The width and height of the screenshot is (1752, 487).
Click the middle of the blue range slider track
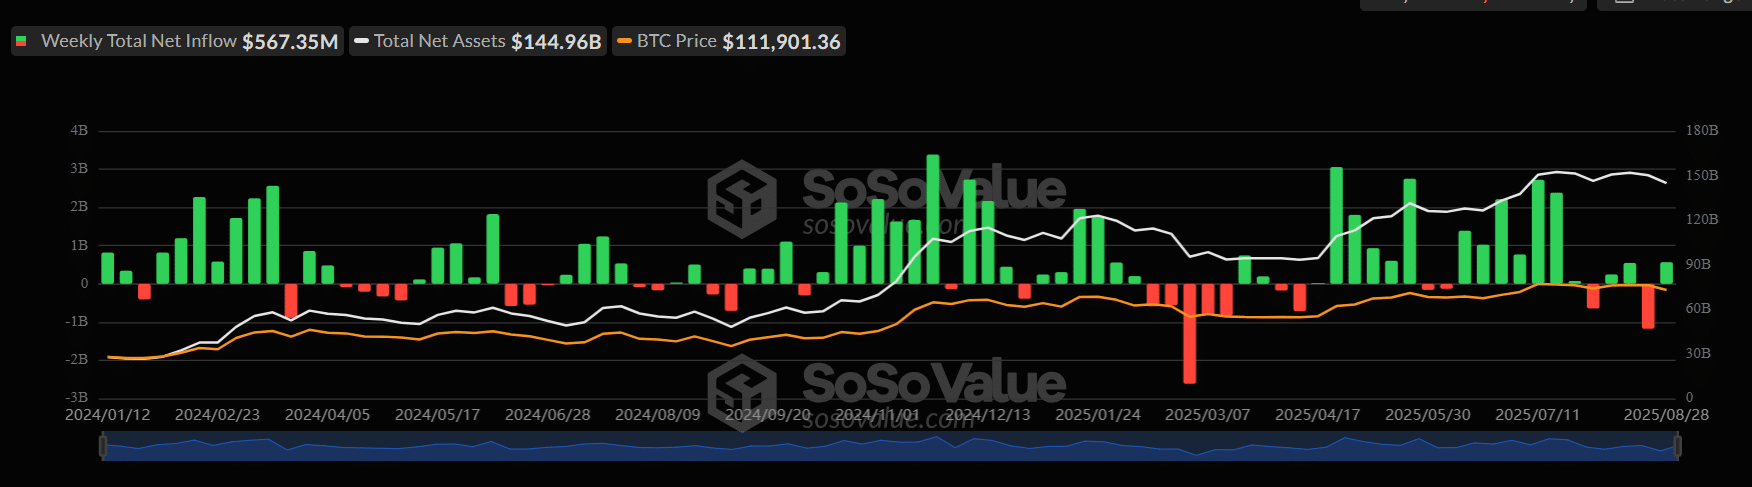(890, 447)
